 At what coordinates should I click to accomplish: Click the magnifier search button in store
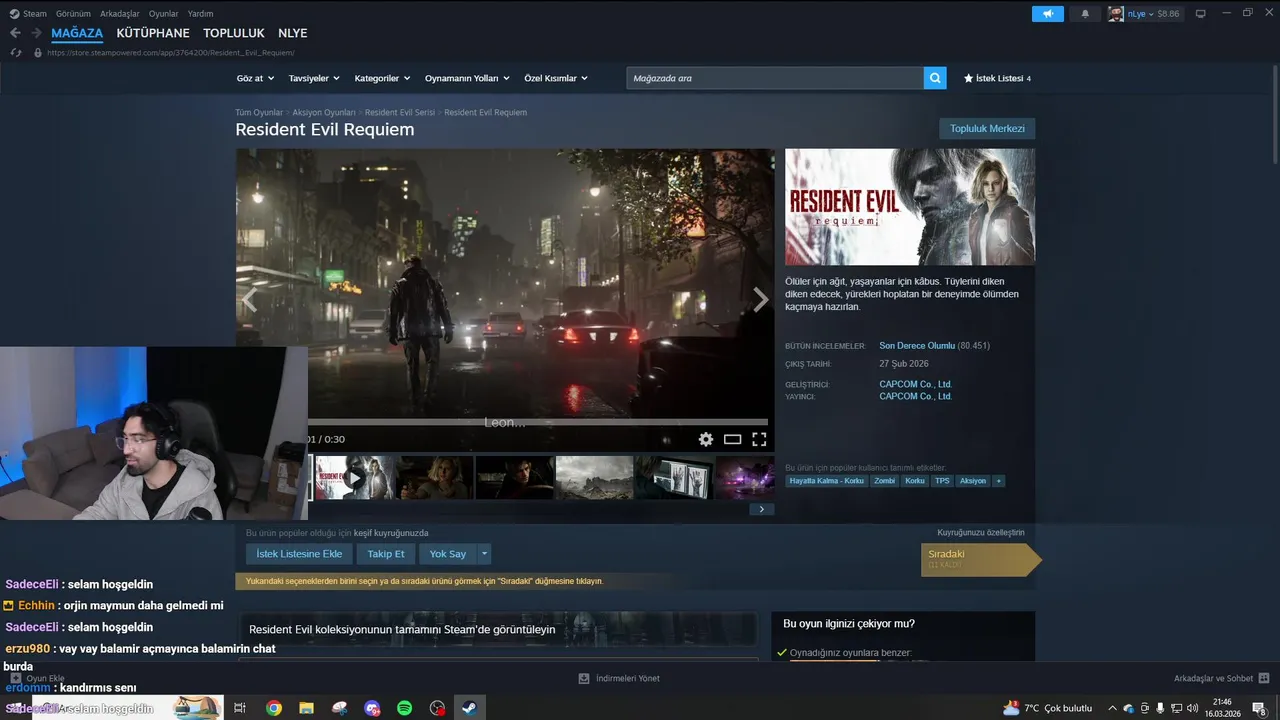935,78
